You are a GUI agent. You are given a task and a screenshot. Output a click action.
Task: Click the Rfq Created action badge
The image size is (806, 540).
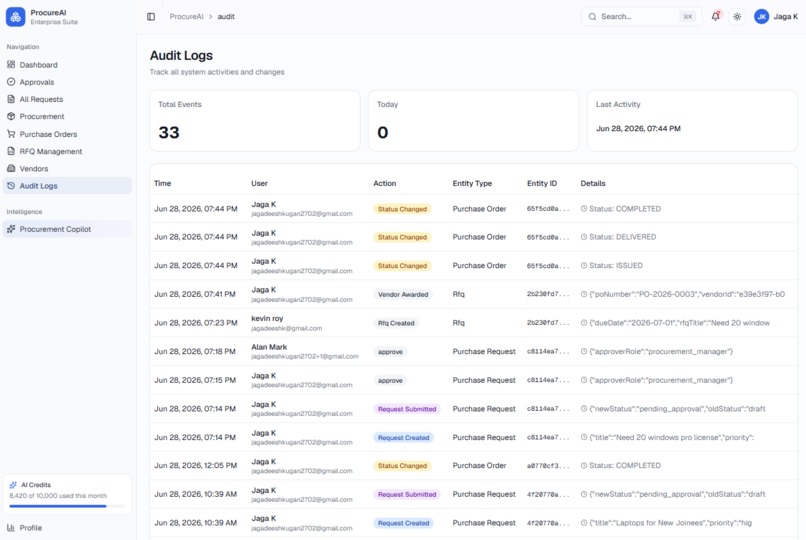[396, 323]
